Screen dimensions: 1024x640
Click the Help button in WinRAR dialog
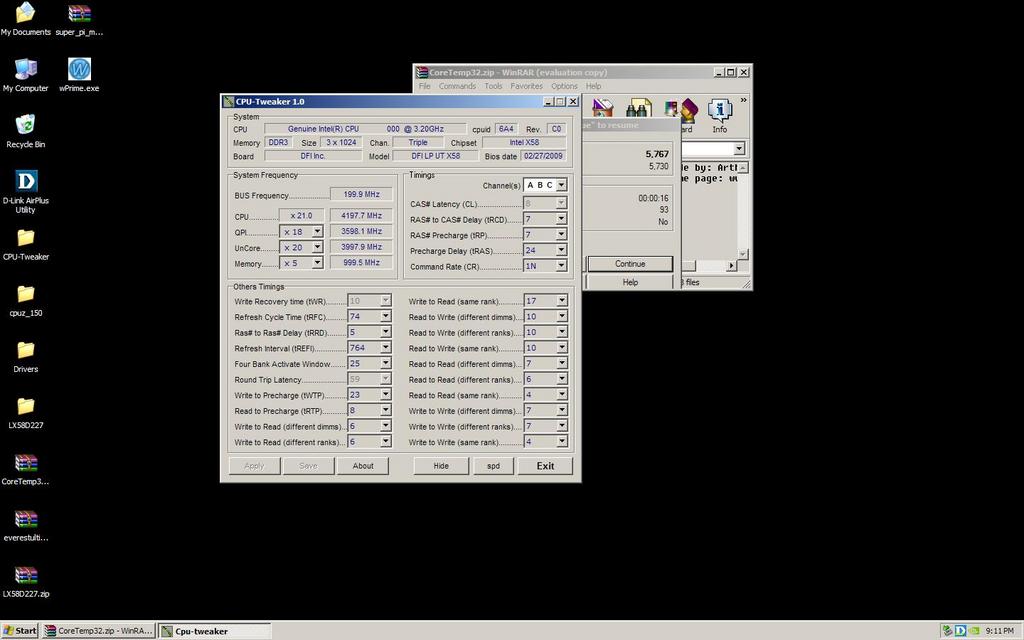(630, 282)
